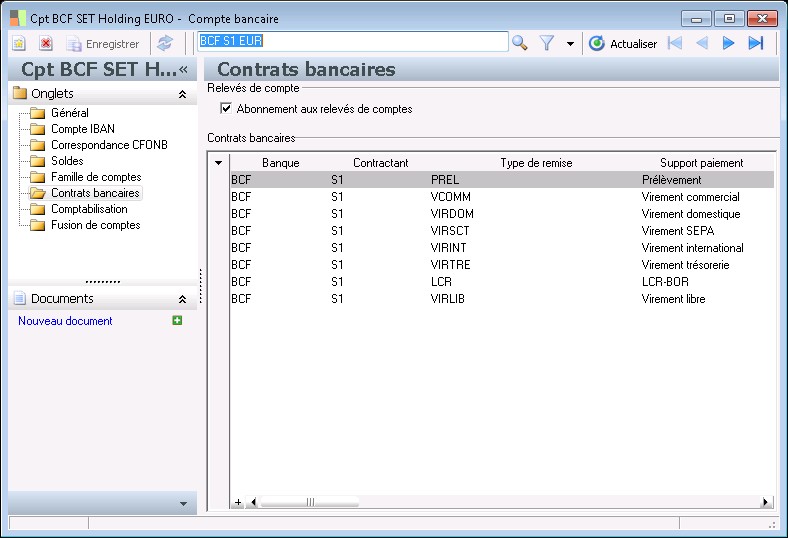Open the Compte IBAN tab

(83, 129)
